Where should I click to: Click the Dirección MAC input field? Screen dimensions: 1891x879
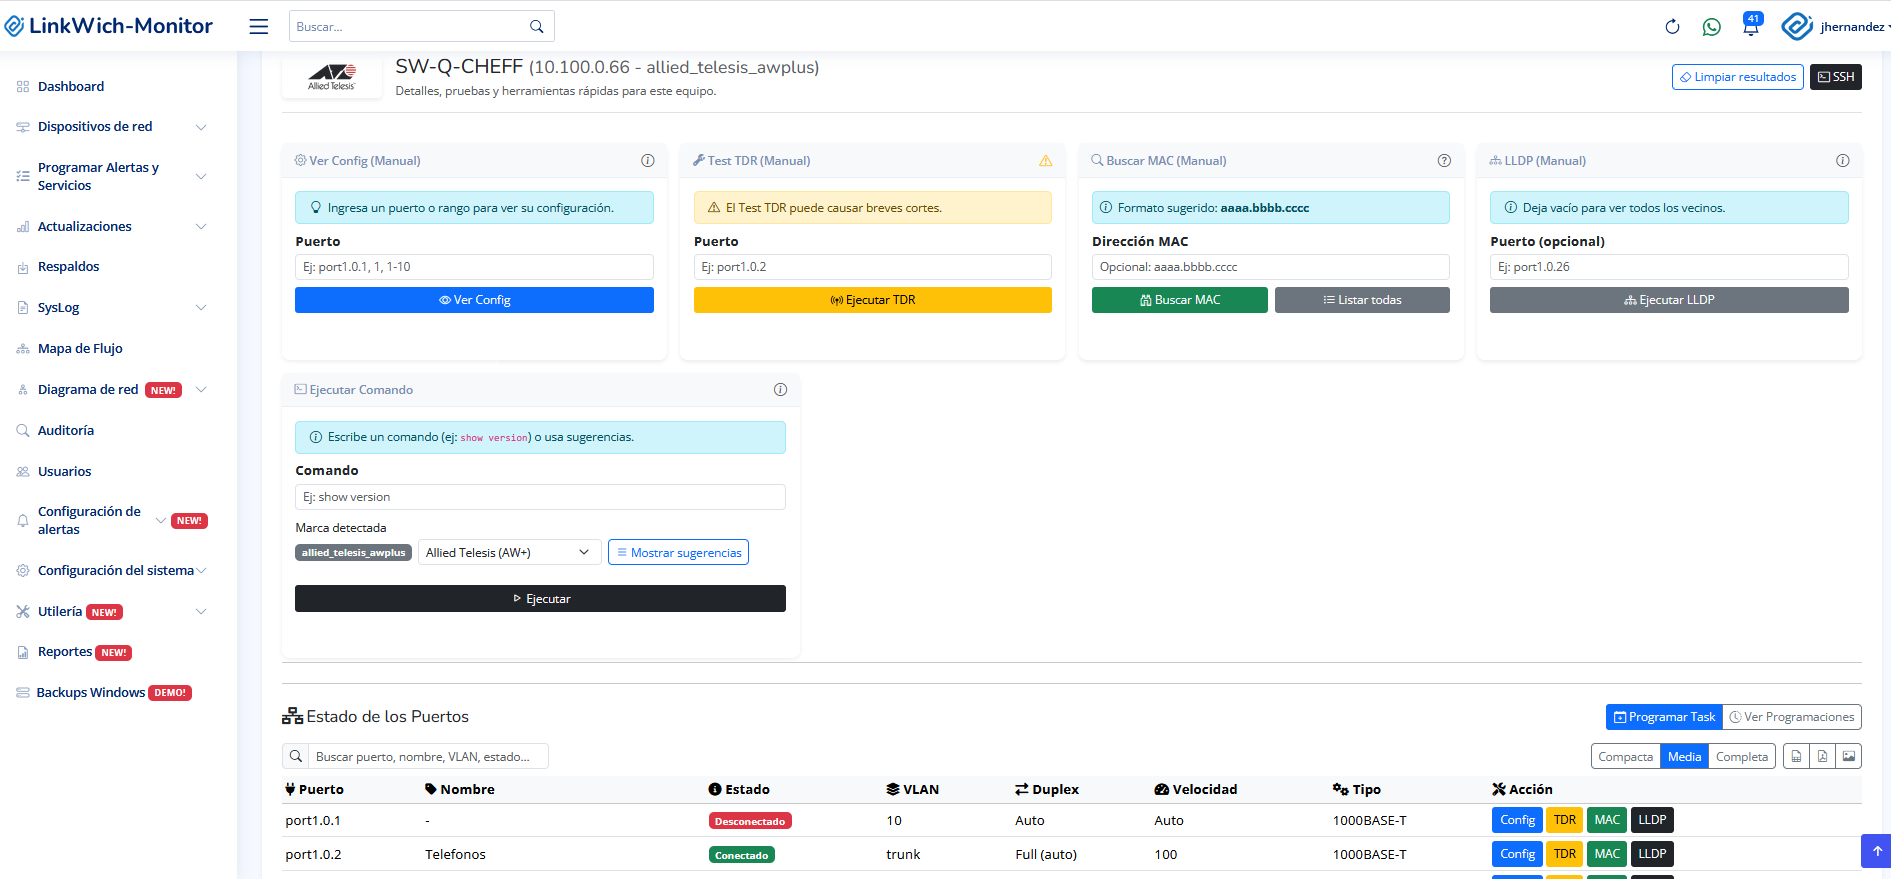(1270, 267)
